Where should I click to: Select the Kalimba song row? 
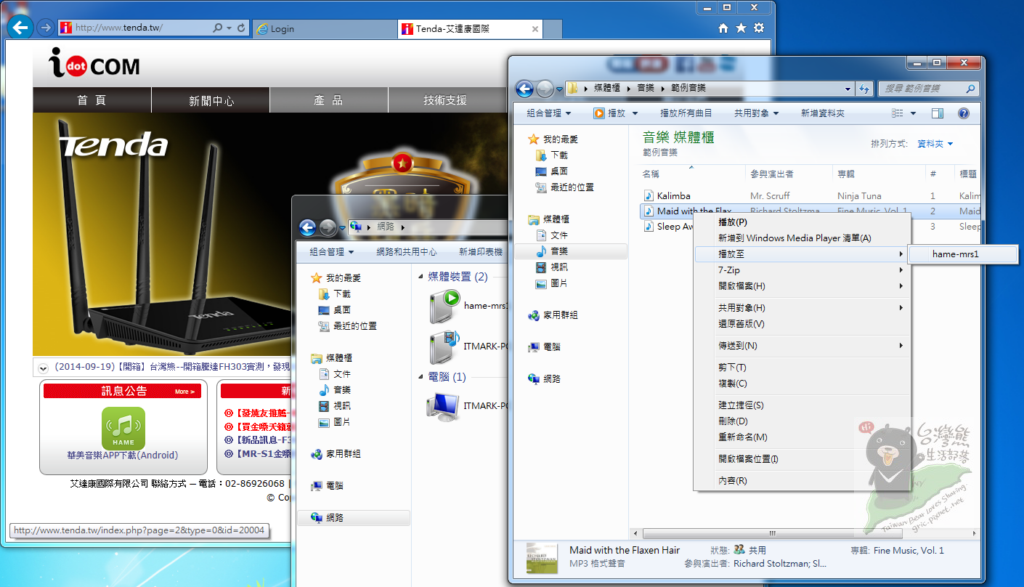click(810, 196)
